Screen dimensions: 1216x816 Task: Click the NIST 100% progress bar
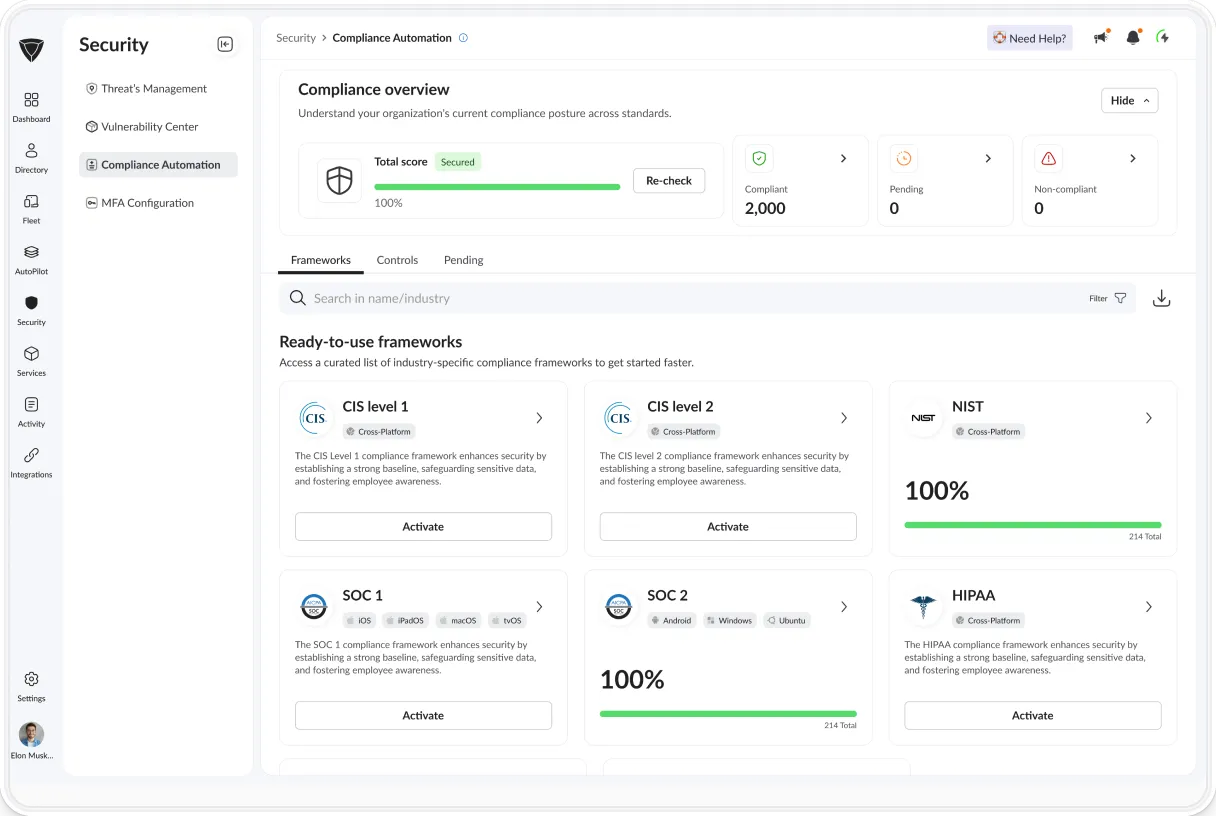coord(1032,524)
